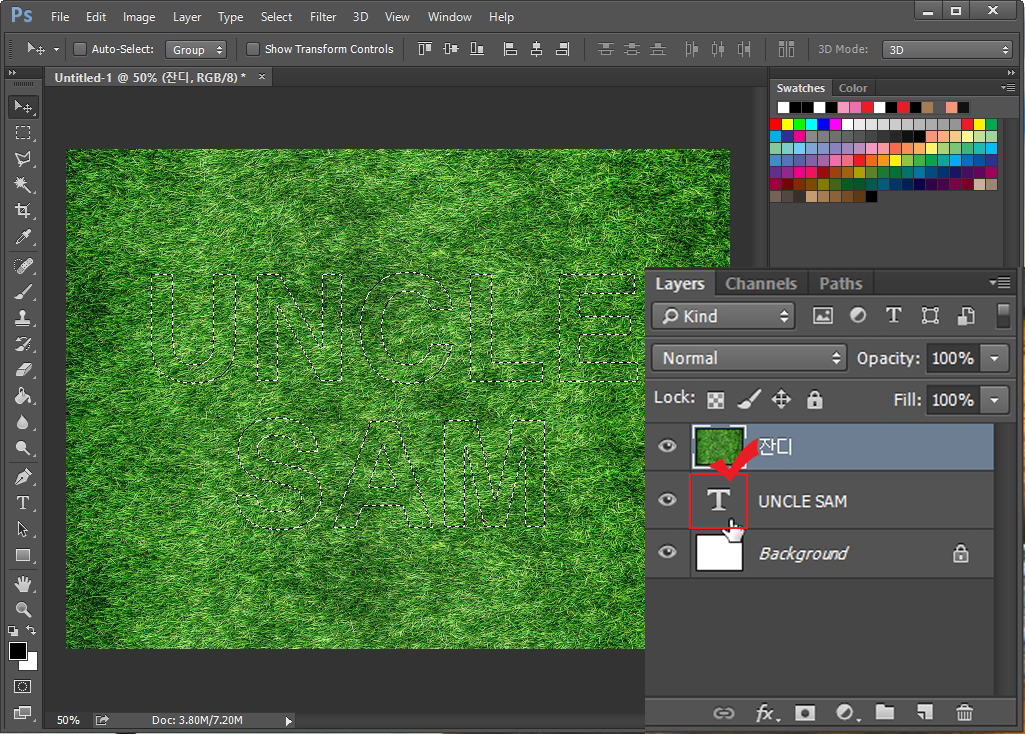
Task: Open the Group auto-select dropdown
Action: click(x=195, y=50)
